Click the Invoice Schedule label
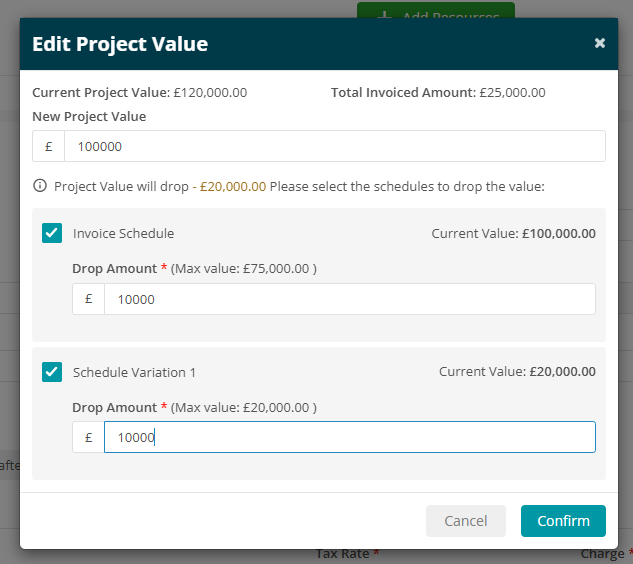Viewport: 633px width, 564px height. (124, 233)
